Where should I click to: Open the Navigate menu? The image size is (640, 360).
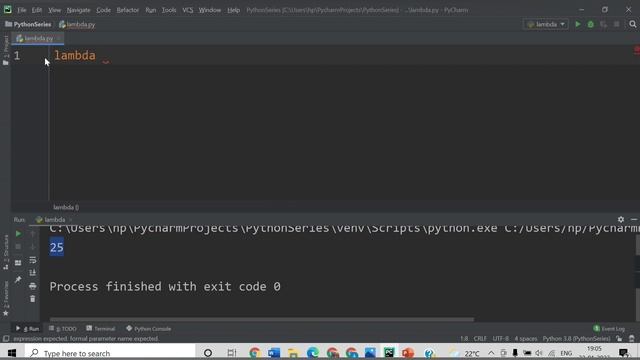(78, 10)
